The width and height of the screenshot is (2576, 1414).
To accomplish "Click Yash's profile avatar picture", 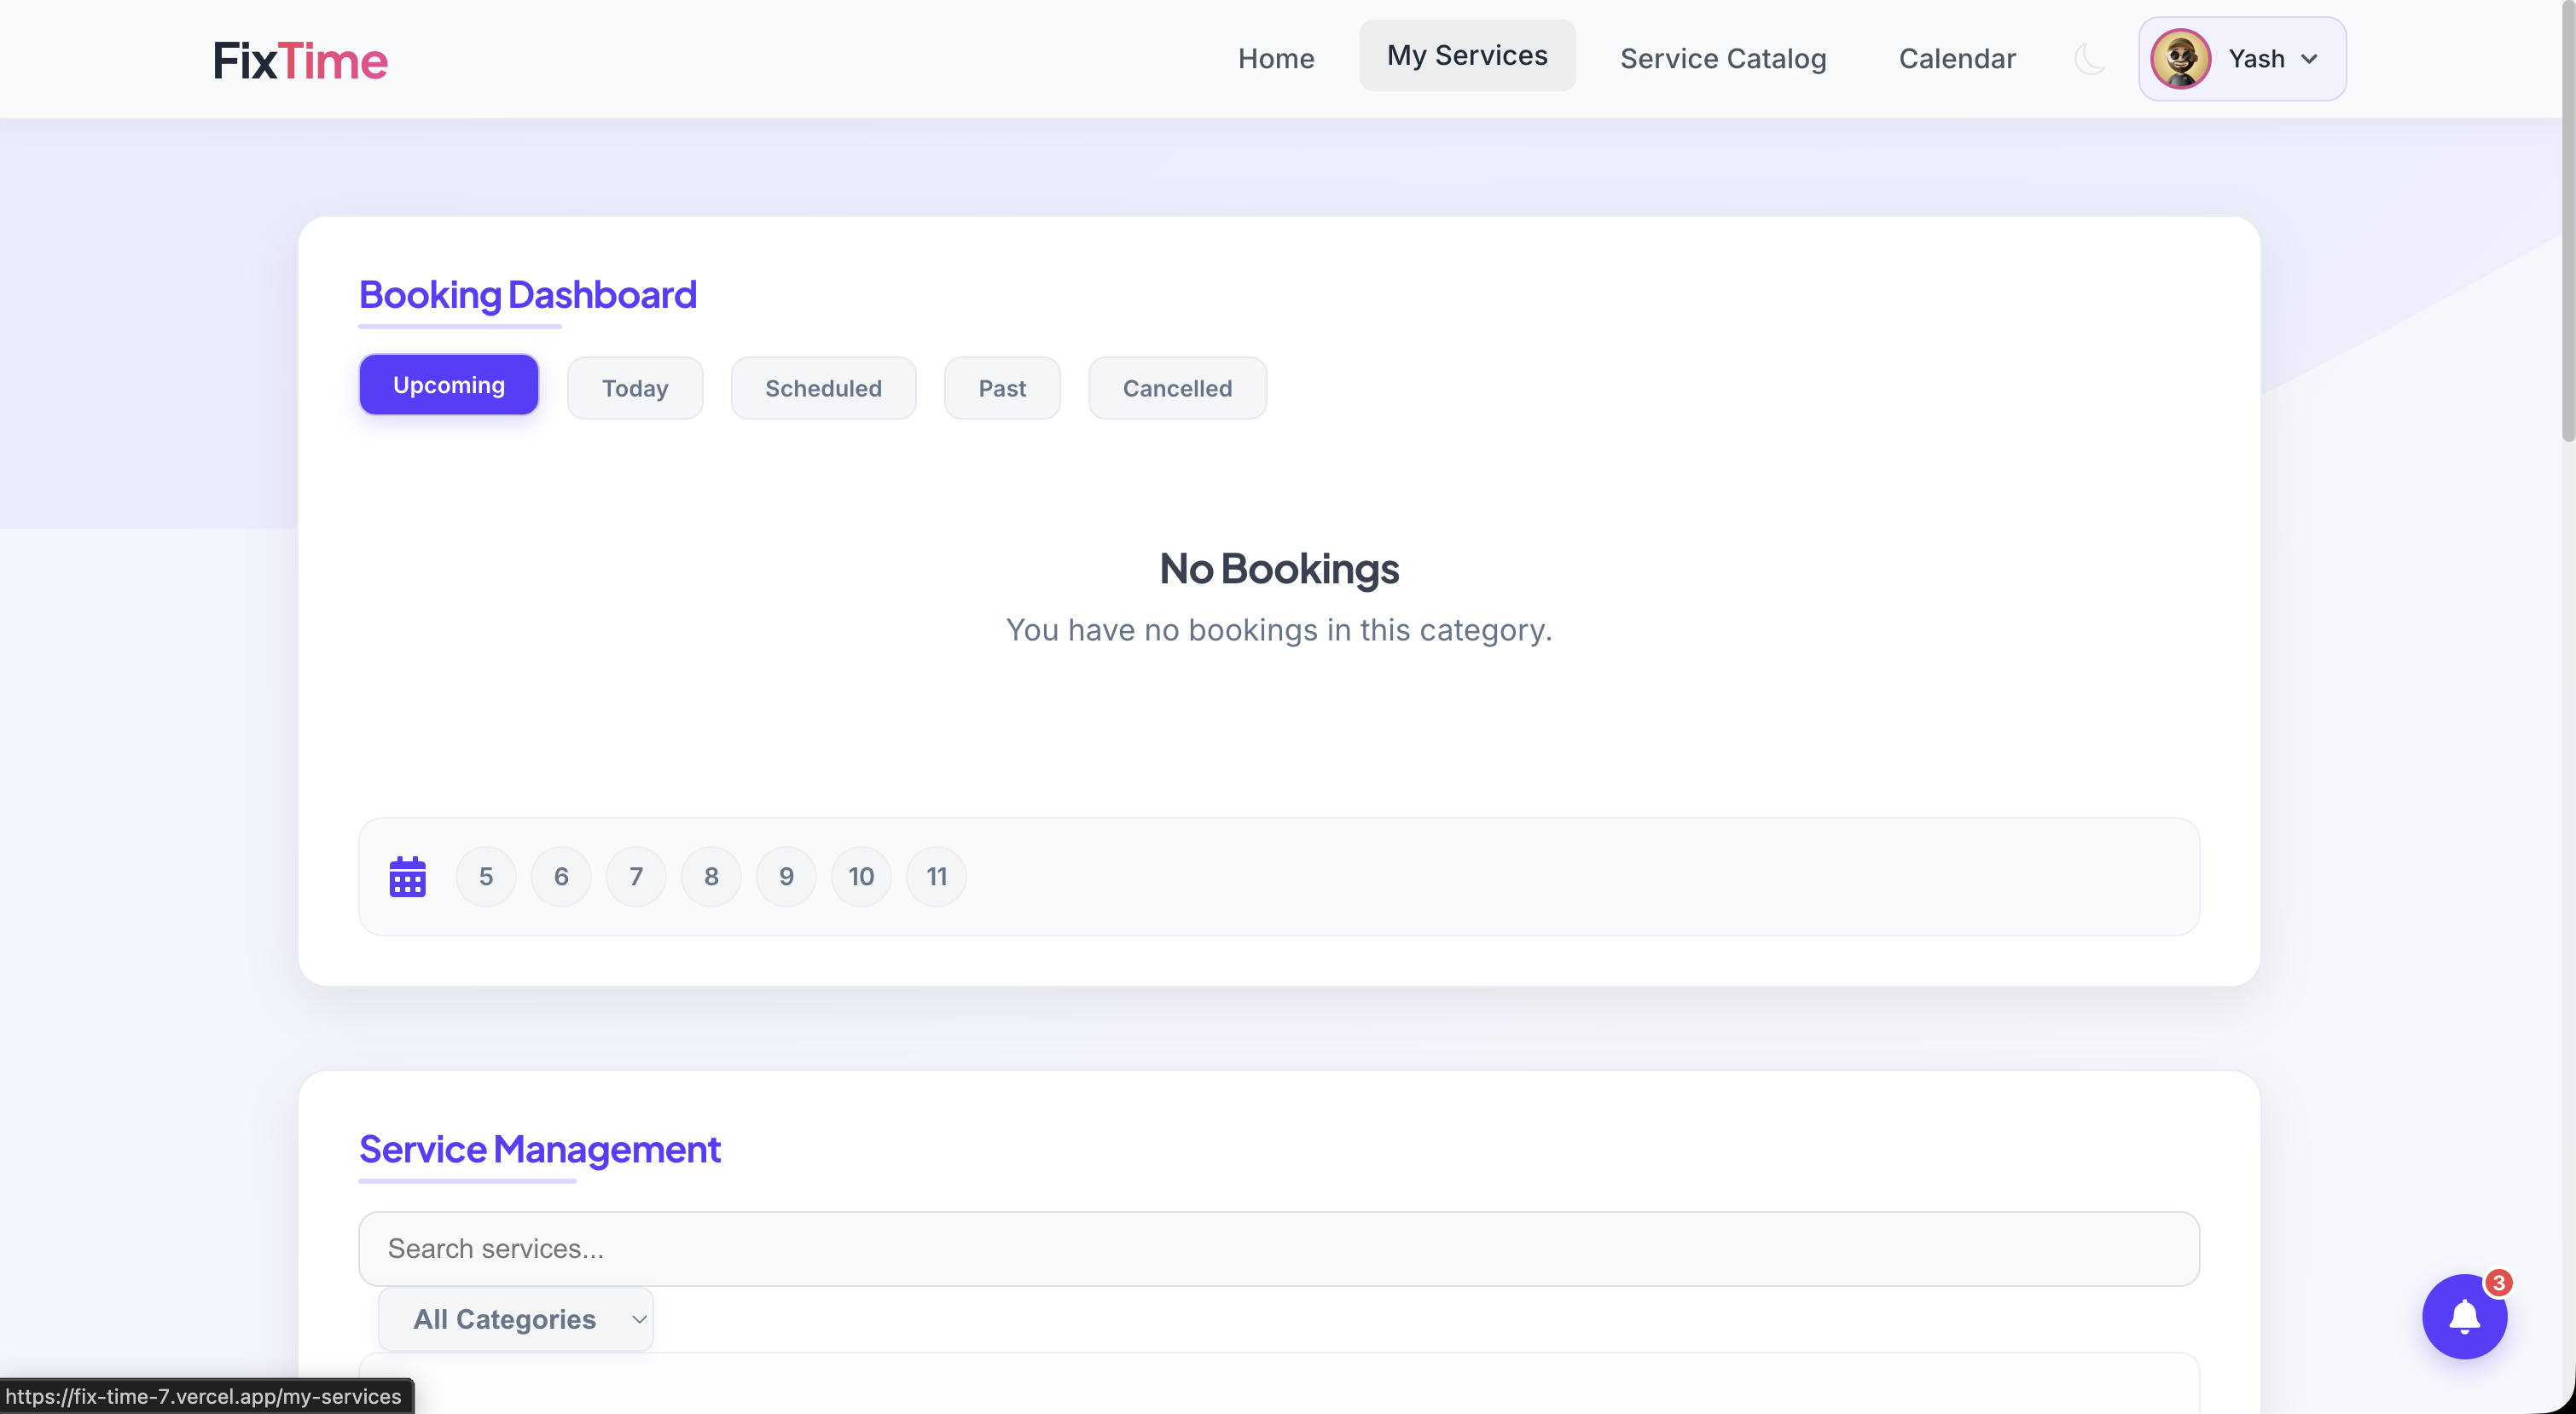I will [2181, 58].
